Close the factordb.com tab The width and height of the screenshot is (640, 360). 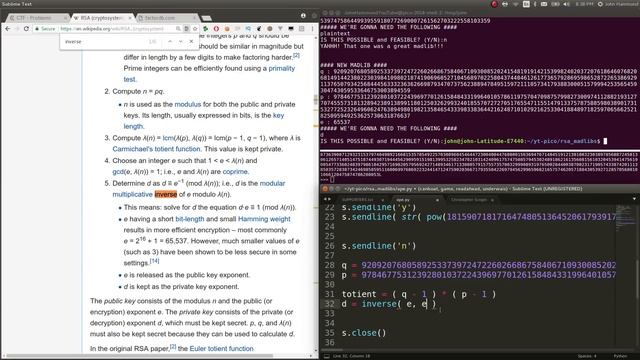coord(194,18)
